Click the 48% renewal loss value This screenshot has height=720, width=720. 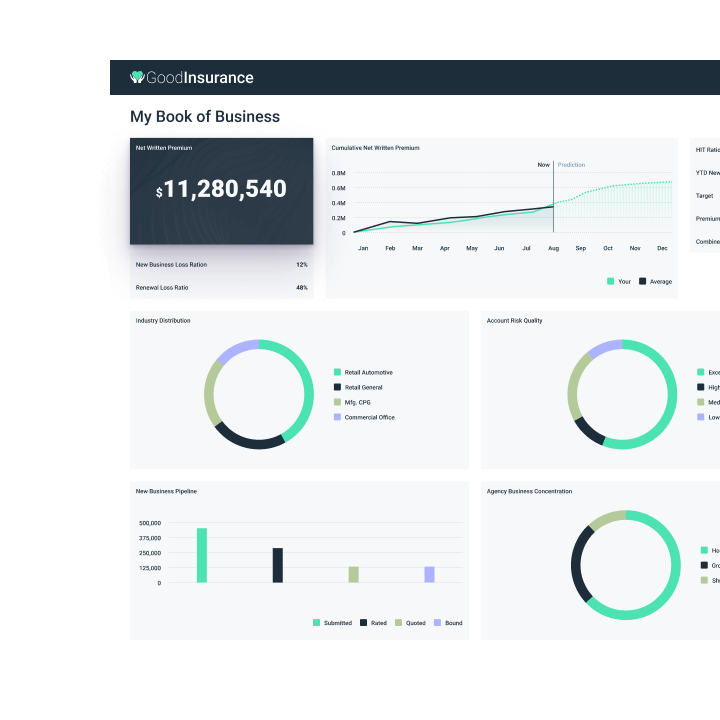302,287
